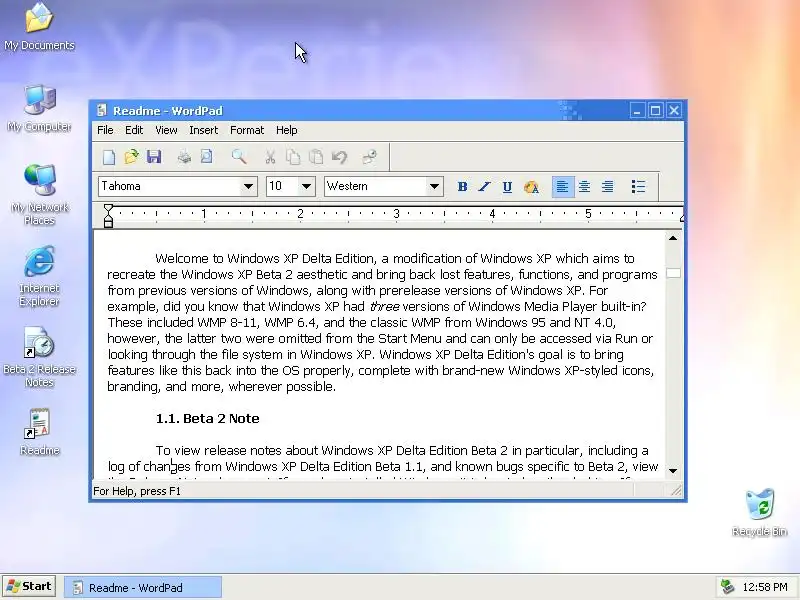
Task: Toggle Bold formatting
Action: [x=462, y=187]
